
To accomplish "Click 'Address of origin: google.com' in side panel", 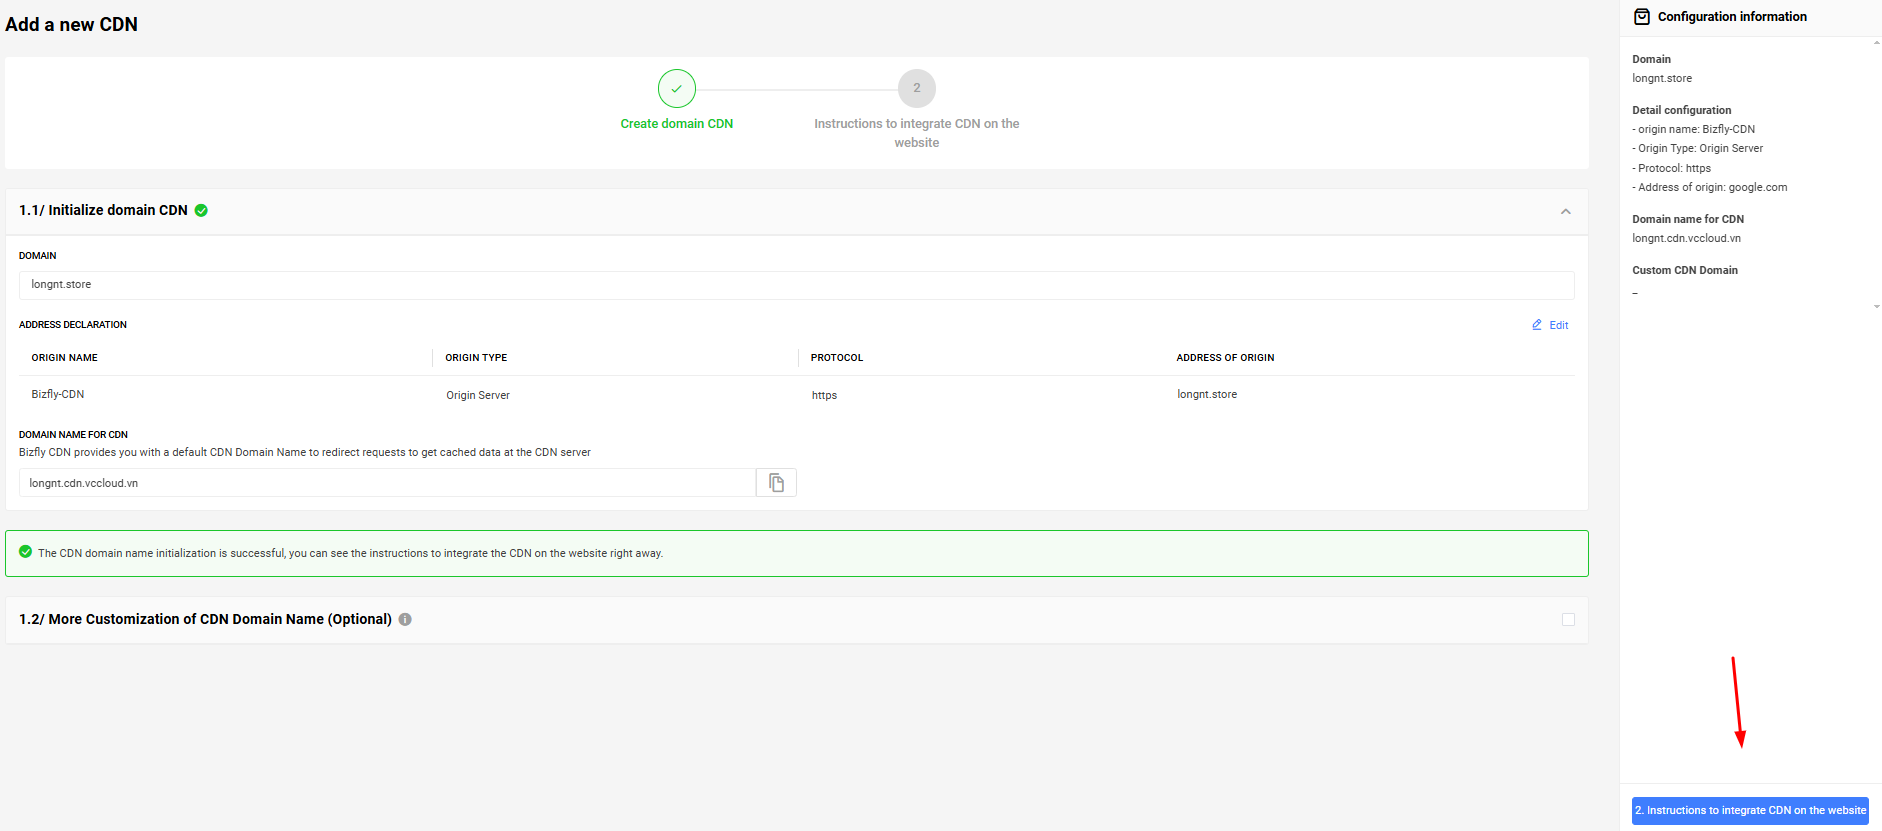I will (1710, 187).
